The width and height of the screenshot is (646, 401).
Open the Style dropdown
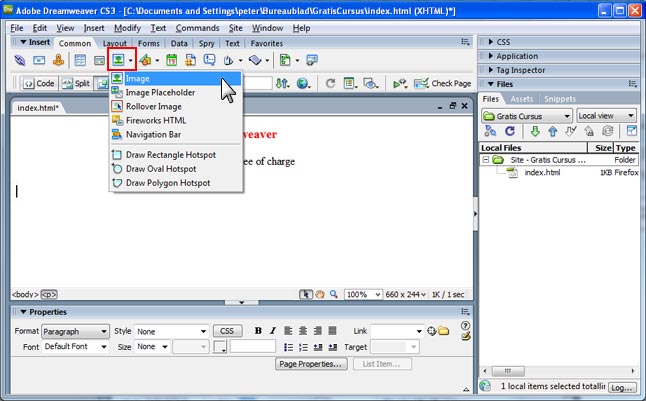coord(171,331)
